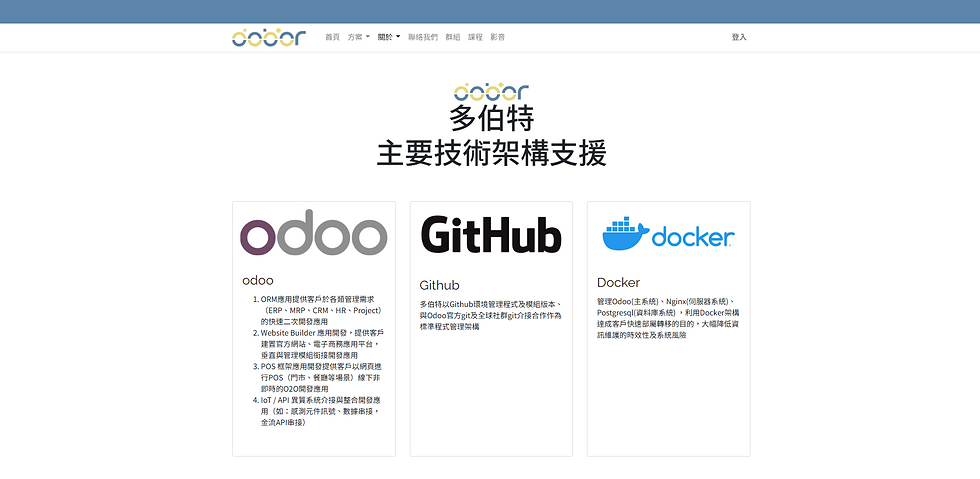Screen dimensions: 980x479
Task: Click the 登入 login link
Action: click(739, 38)
